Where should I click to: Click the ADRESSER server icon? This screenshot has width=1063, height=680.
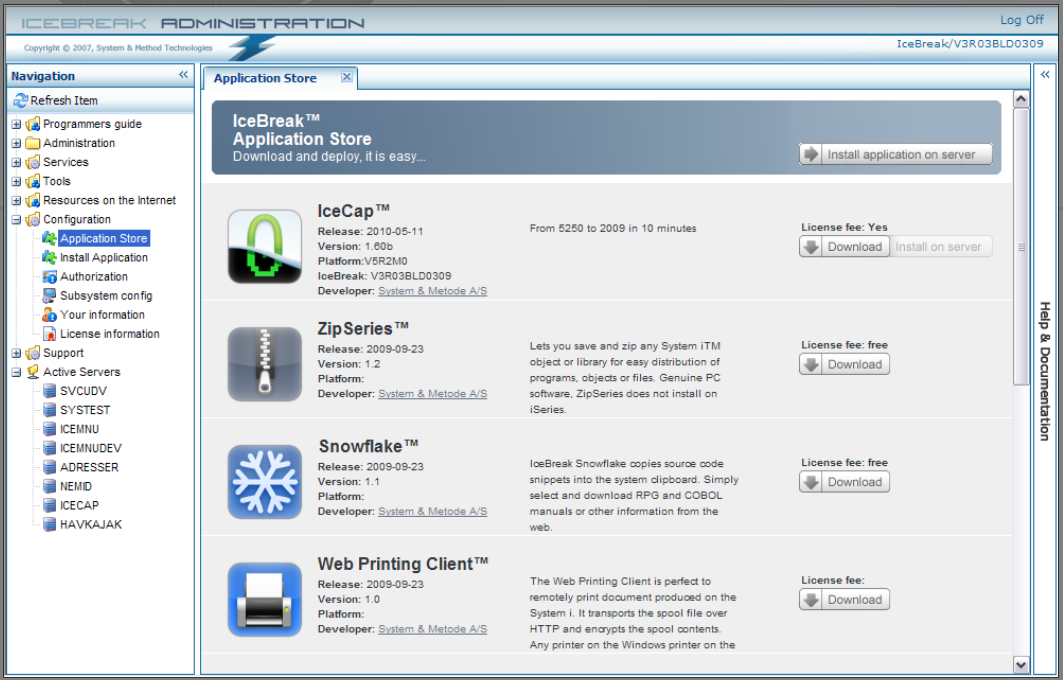pyautogui.click(x=49, y=467)
